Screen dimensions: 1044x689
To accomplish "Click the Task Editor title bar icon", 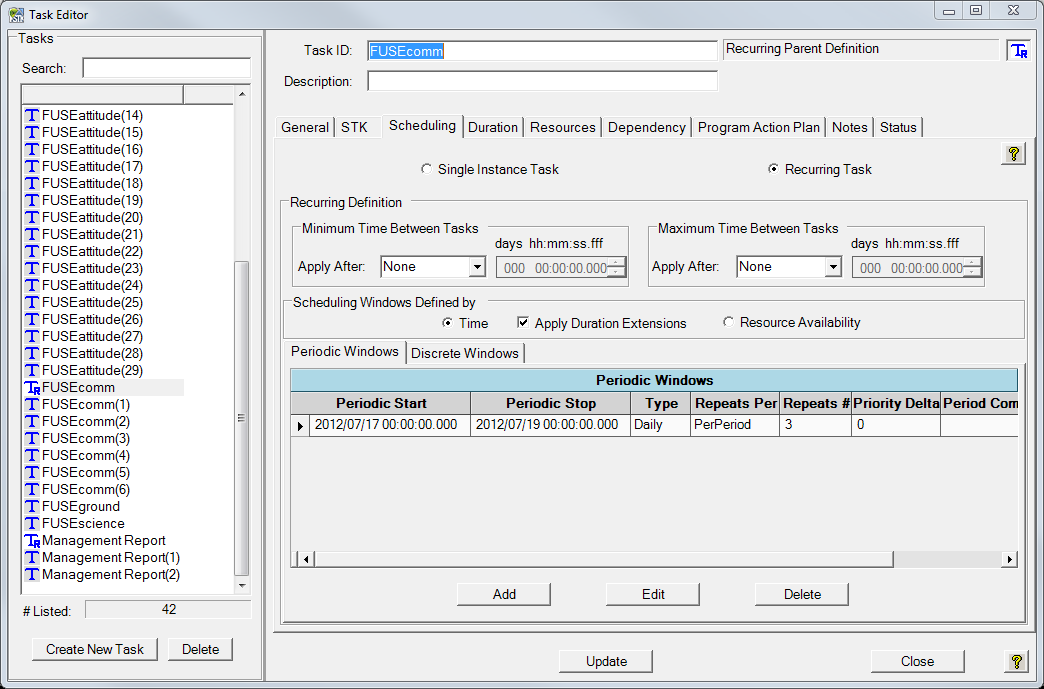I will [x=16, y=14].
